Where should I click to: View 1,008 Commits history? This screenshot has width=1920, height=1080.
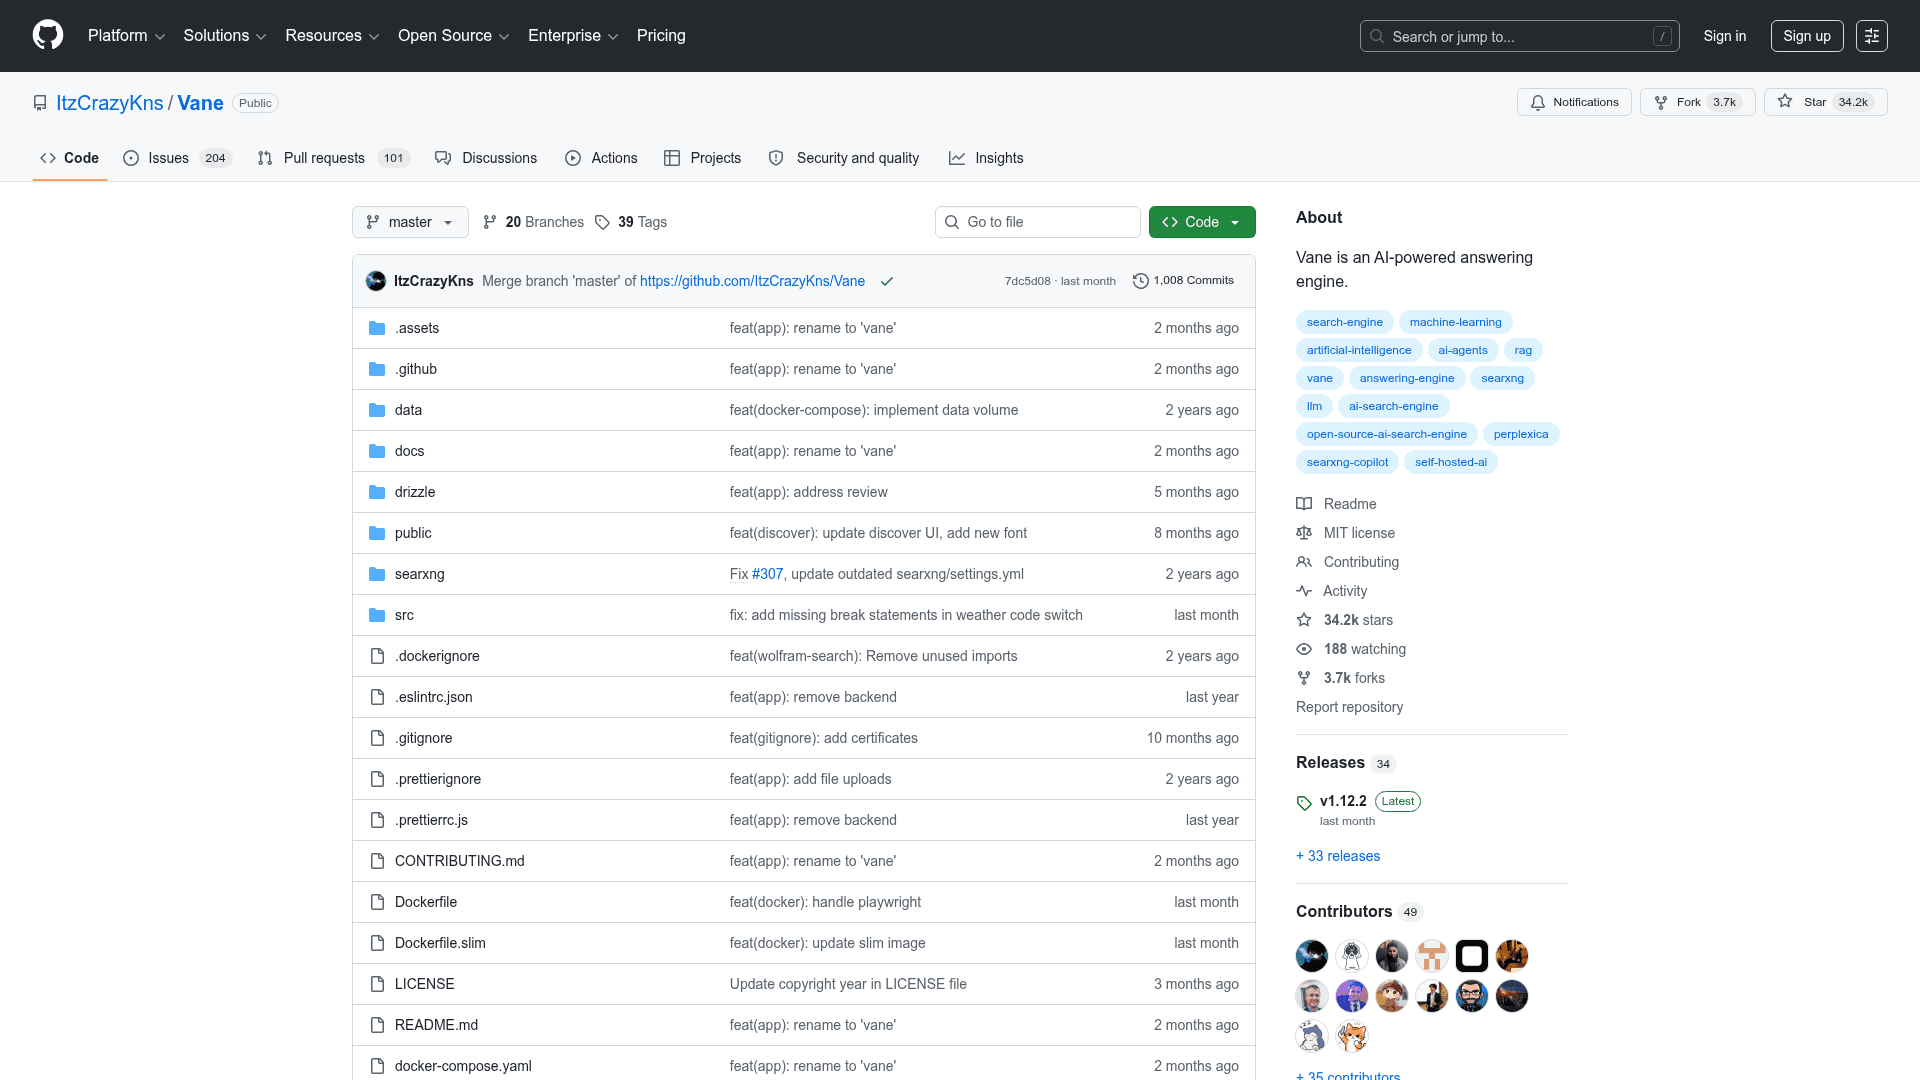click(1183, 281)
